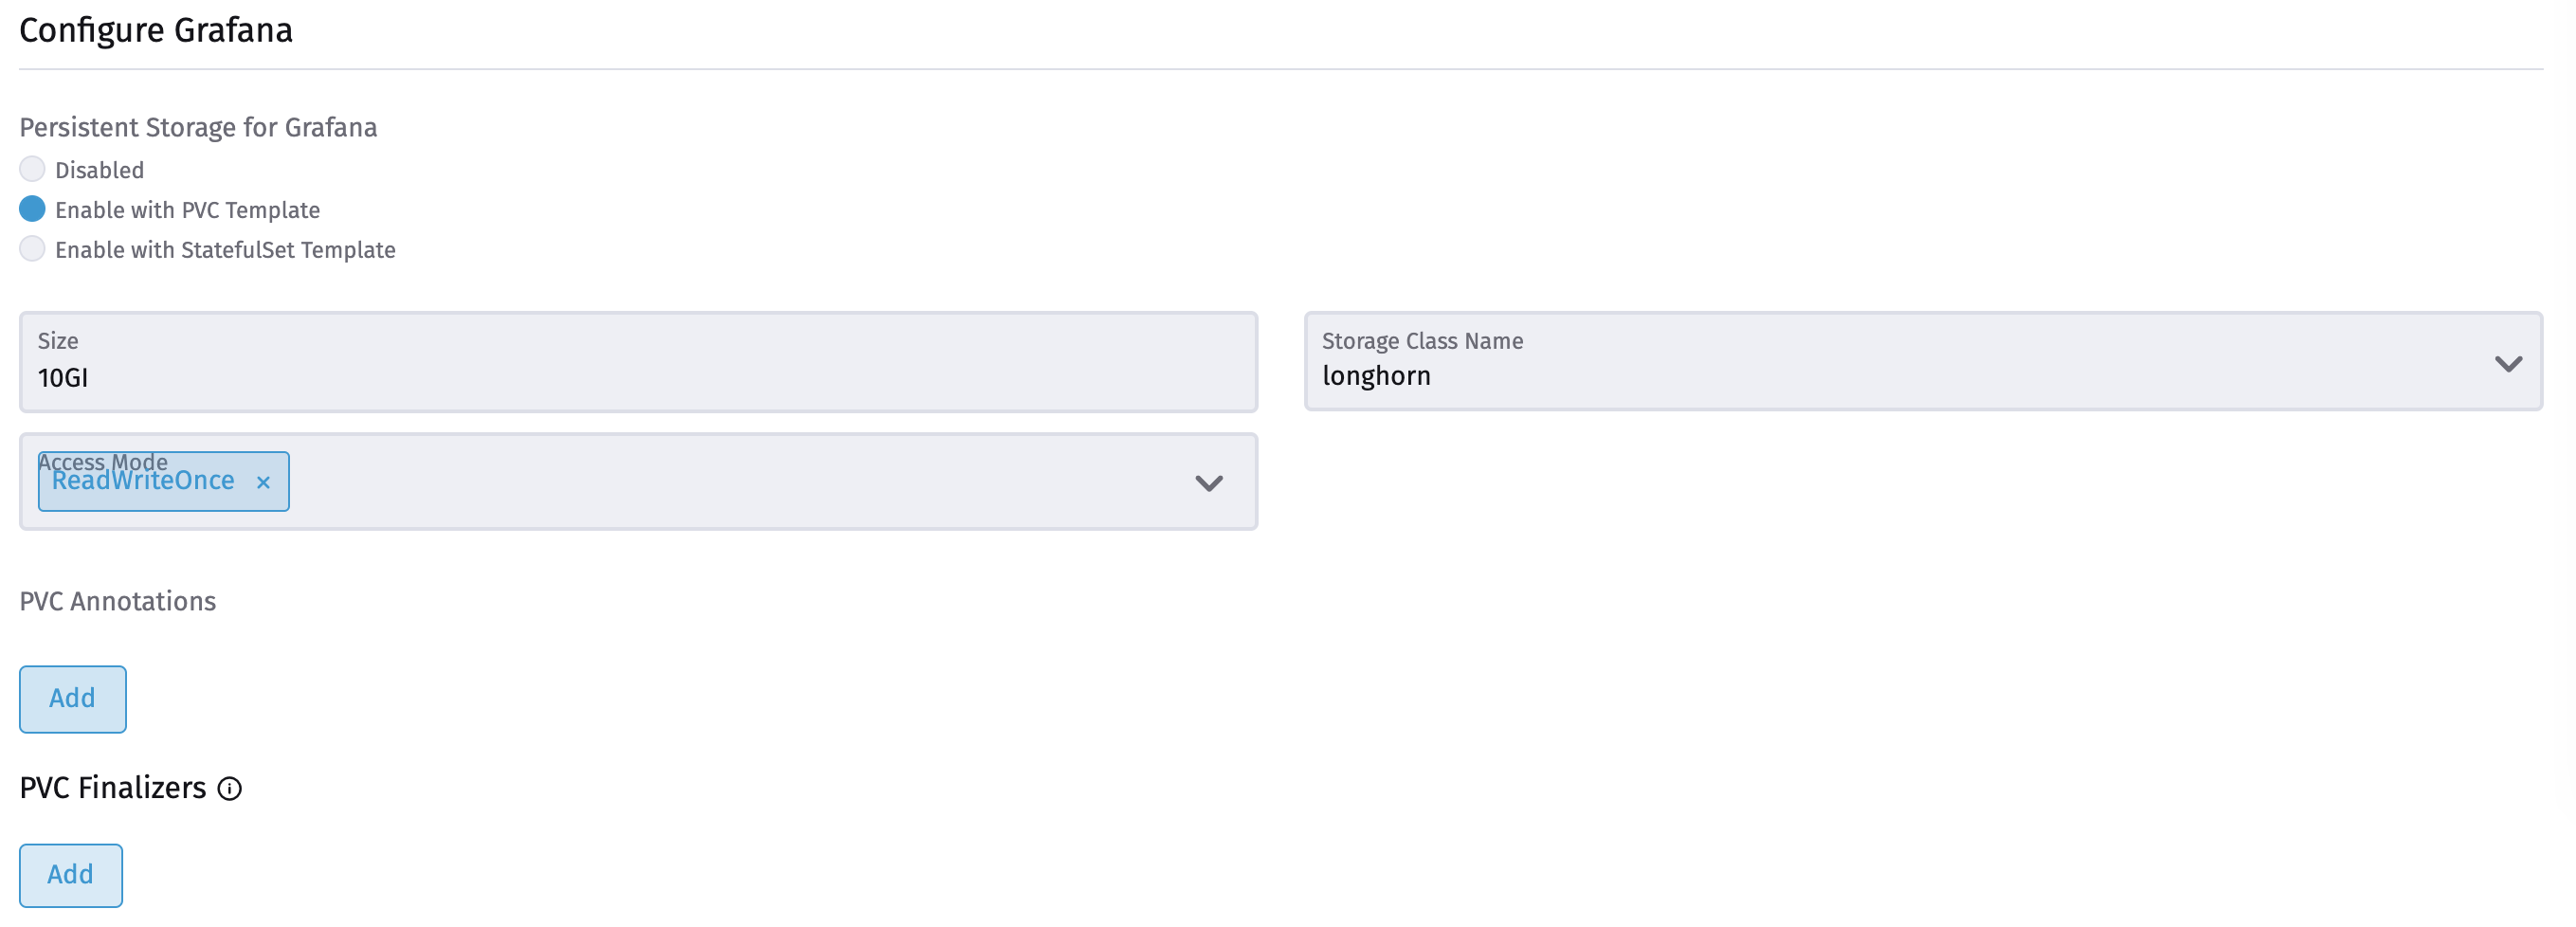Open the PVC Finalizers info tooltip icon

tap(231, 789)
